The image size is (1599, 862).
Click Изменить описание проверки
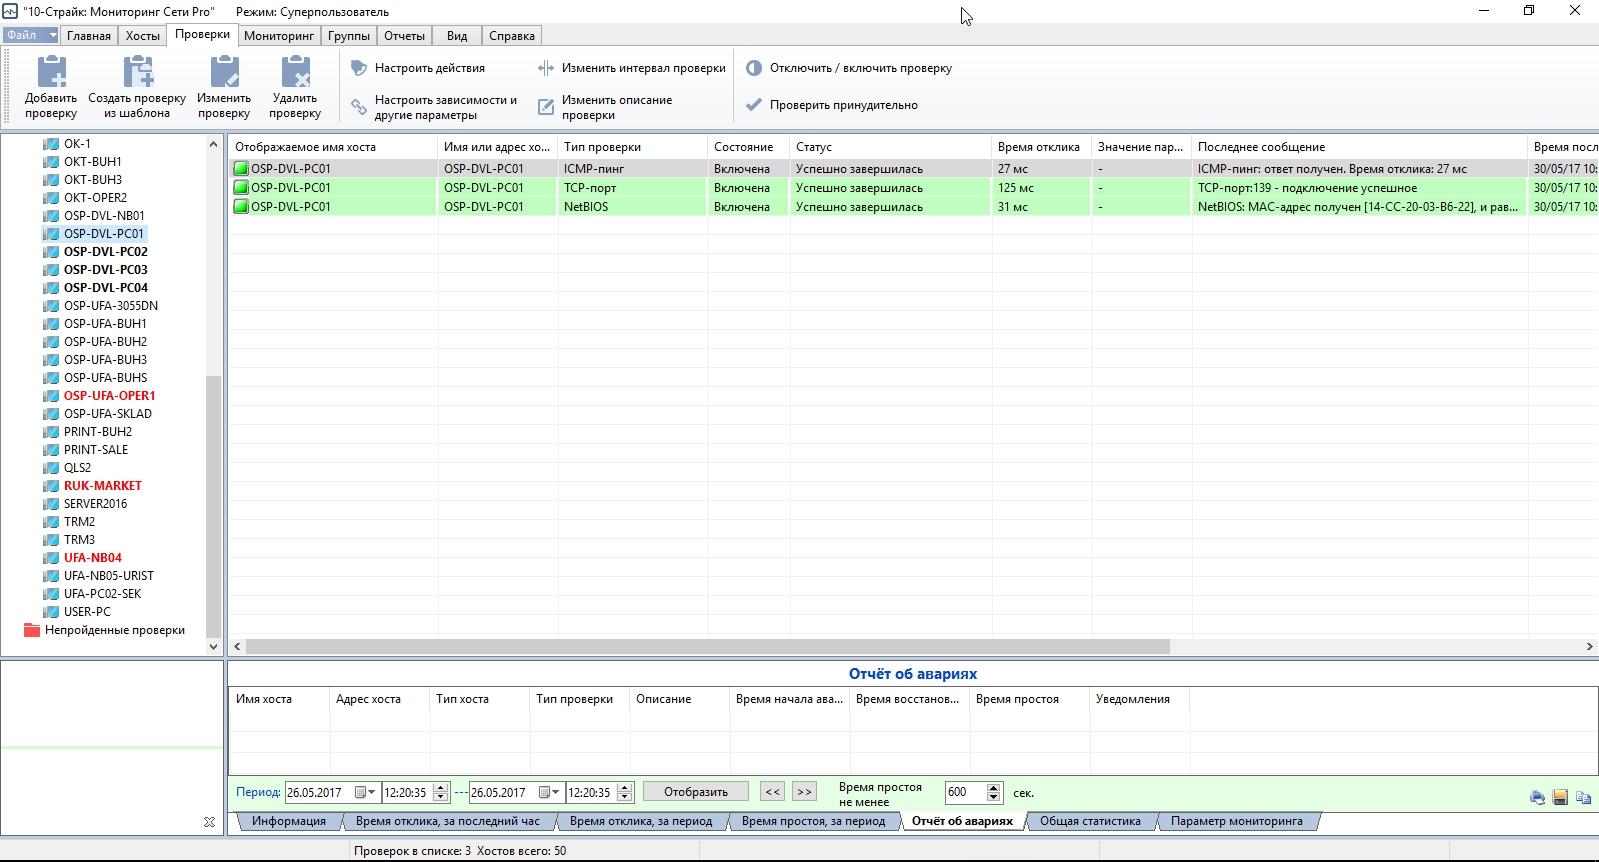[605, 107]
